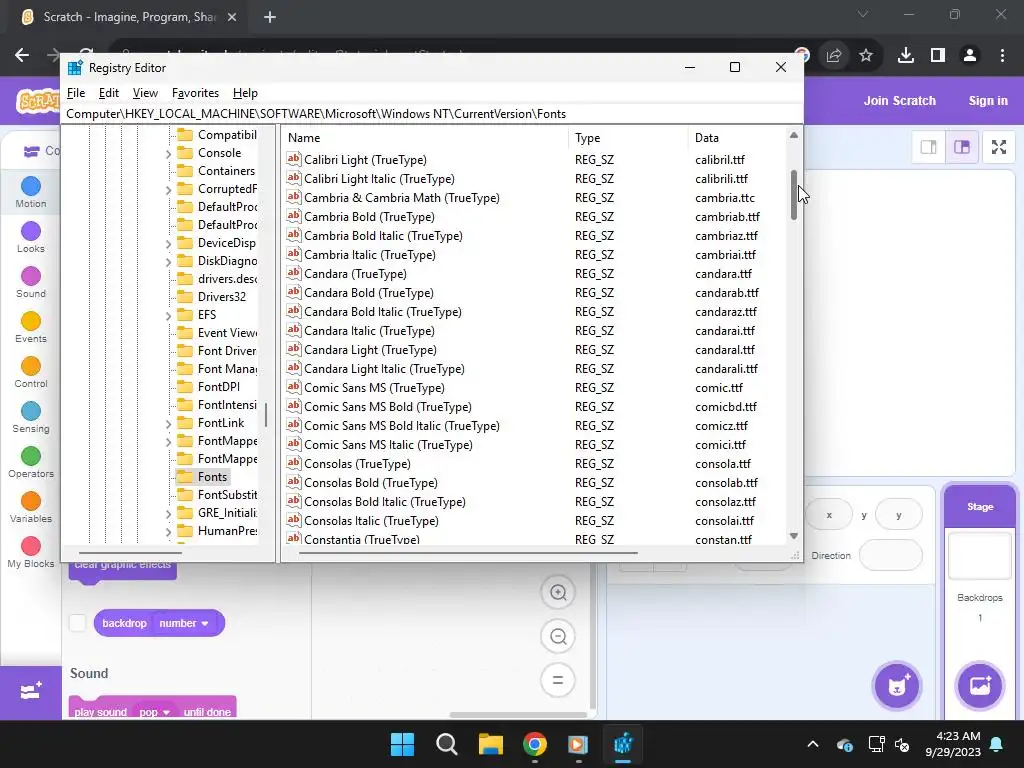The image size is (1024, 768).
Task: Open a new Chrome tab
Action: point(270,17)
